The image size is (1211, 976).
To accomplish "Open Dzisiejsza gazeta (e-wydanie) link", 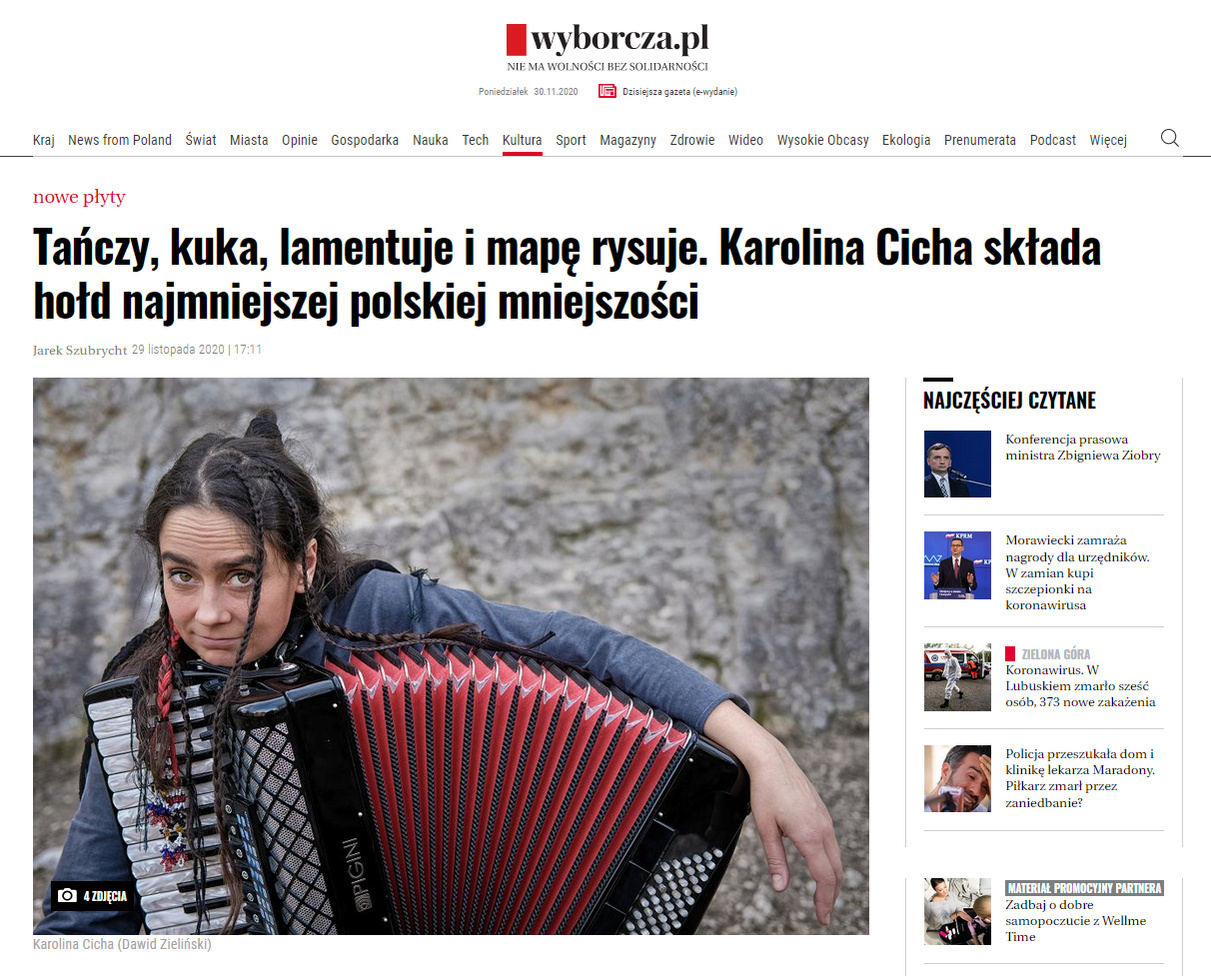I will coord(680,91).
